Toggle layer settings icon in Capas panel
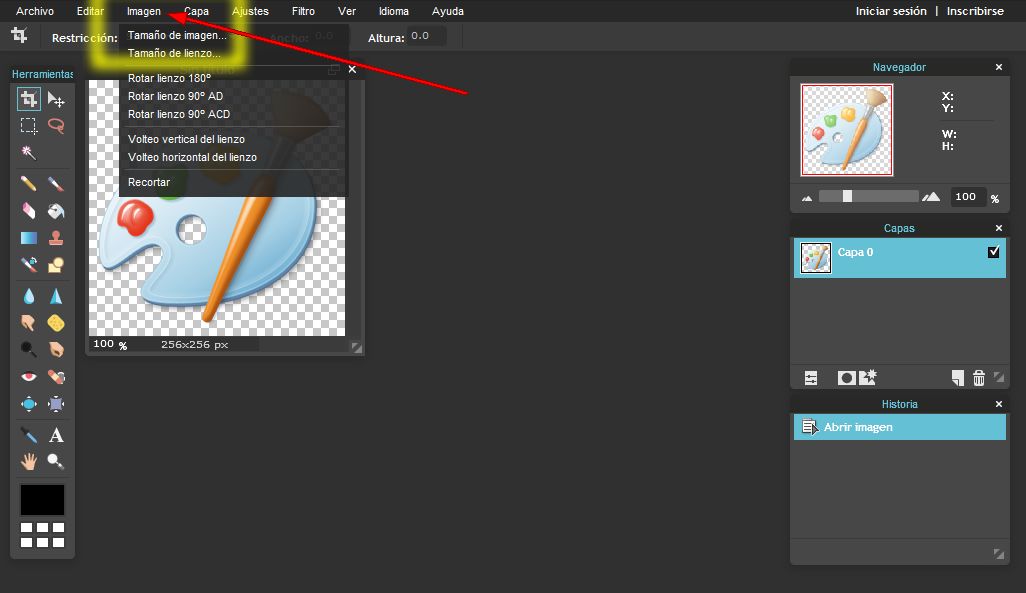Viewport: 1026px width, 593px height. point(811,378)
